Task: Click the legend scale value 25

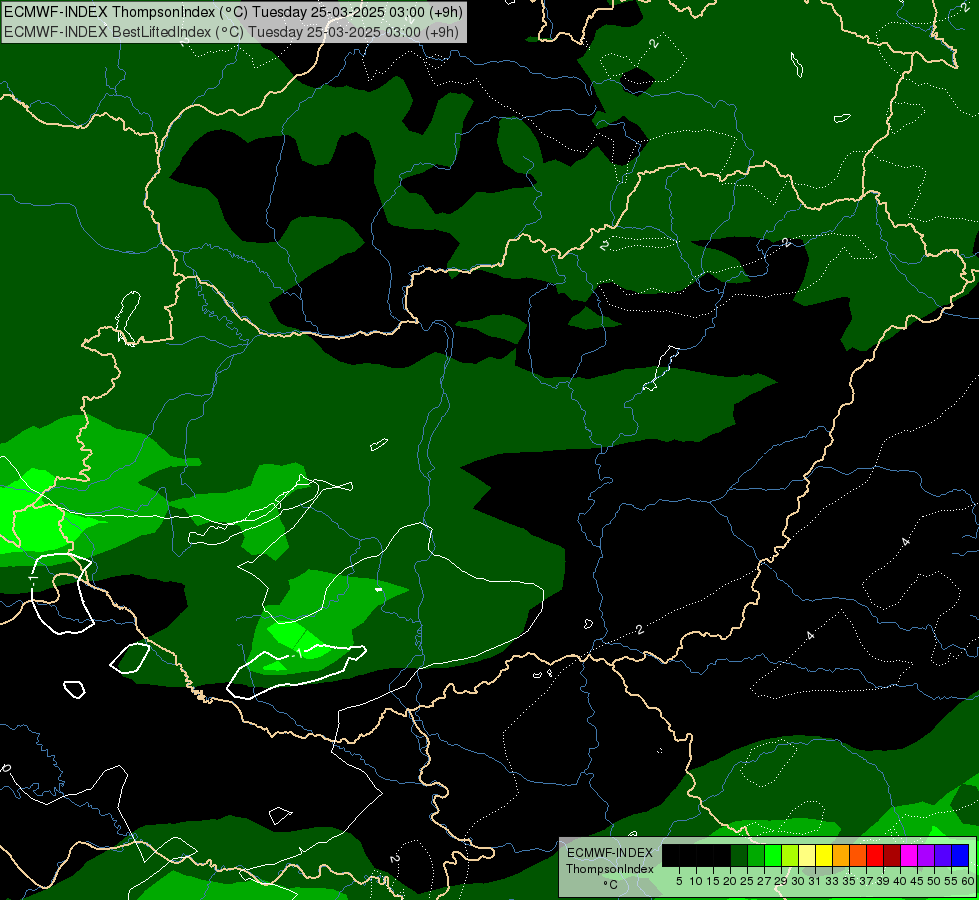Action: click(x=747, y=881)
